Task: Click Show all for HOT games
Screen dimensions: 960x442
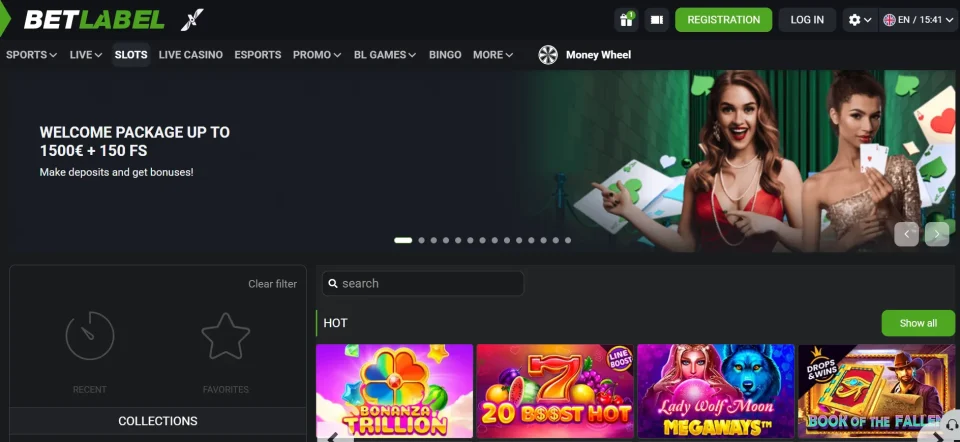Action: click(918, 323)
